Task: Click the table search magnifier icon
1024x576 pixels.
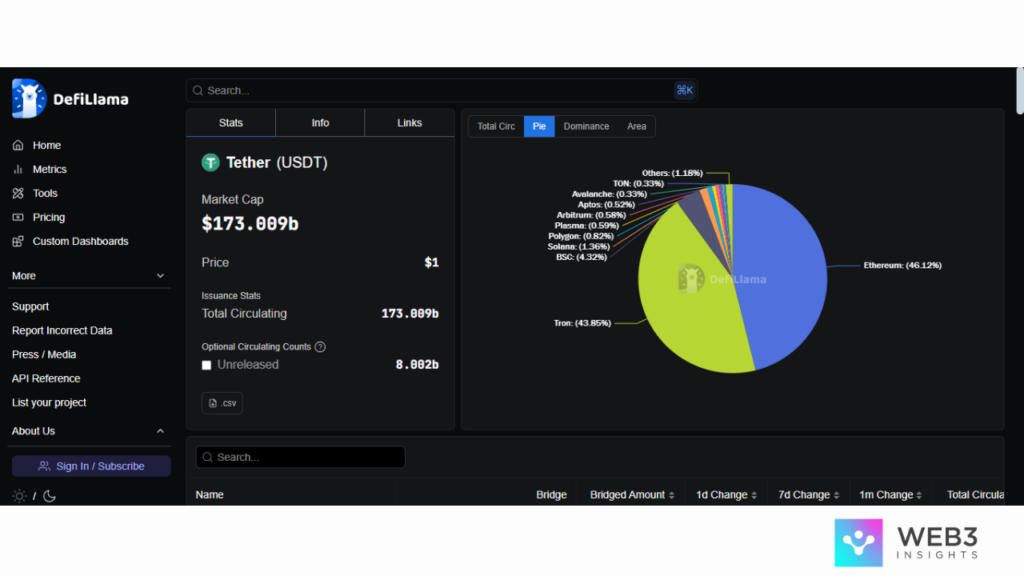Action: [x=208, y=457]
